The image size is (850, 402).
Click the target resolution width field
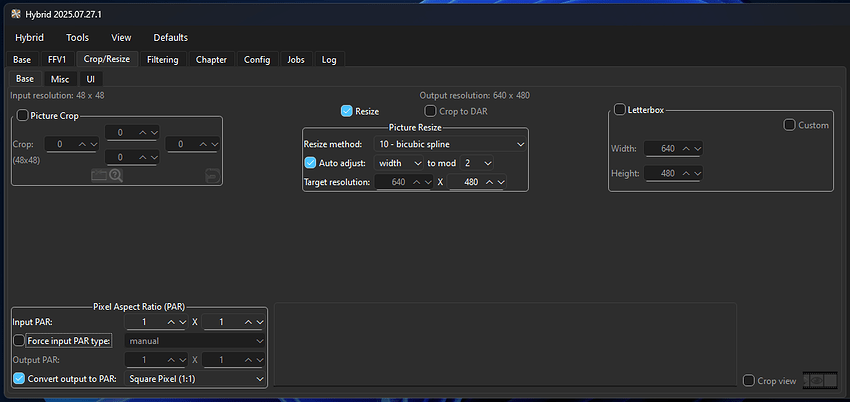pyautogui.click(x=397, y=182)
